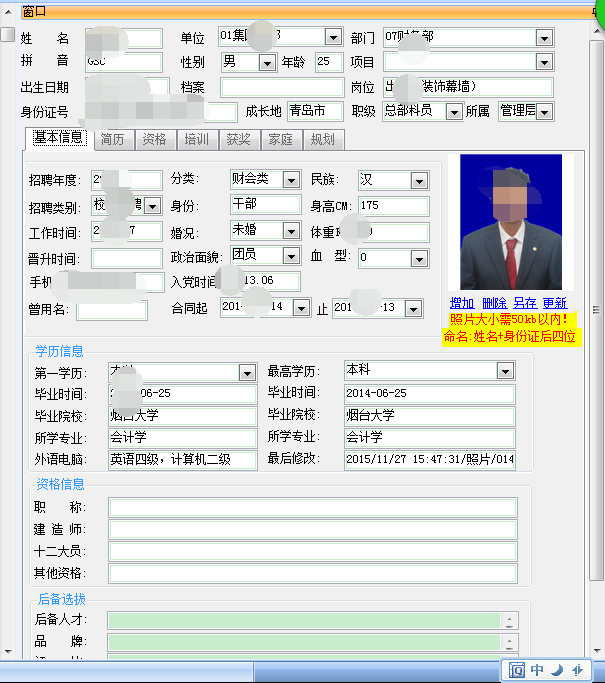Open the 分类 dropdown

(x=291, y=180)
